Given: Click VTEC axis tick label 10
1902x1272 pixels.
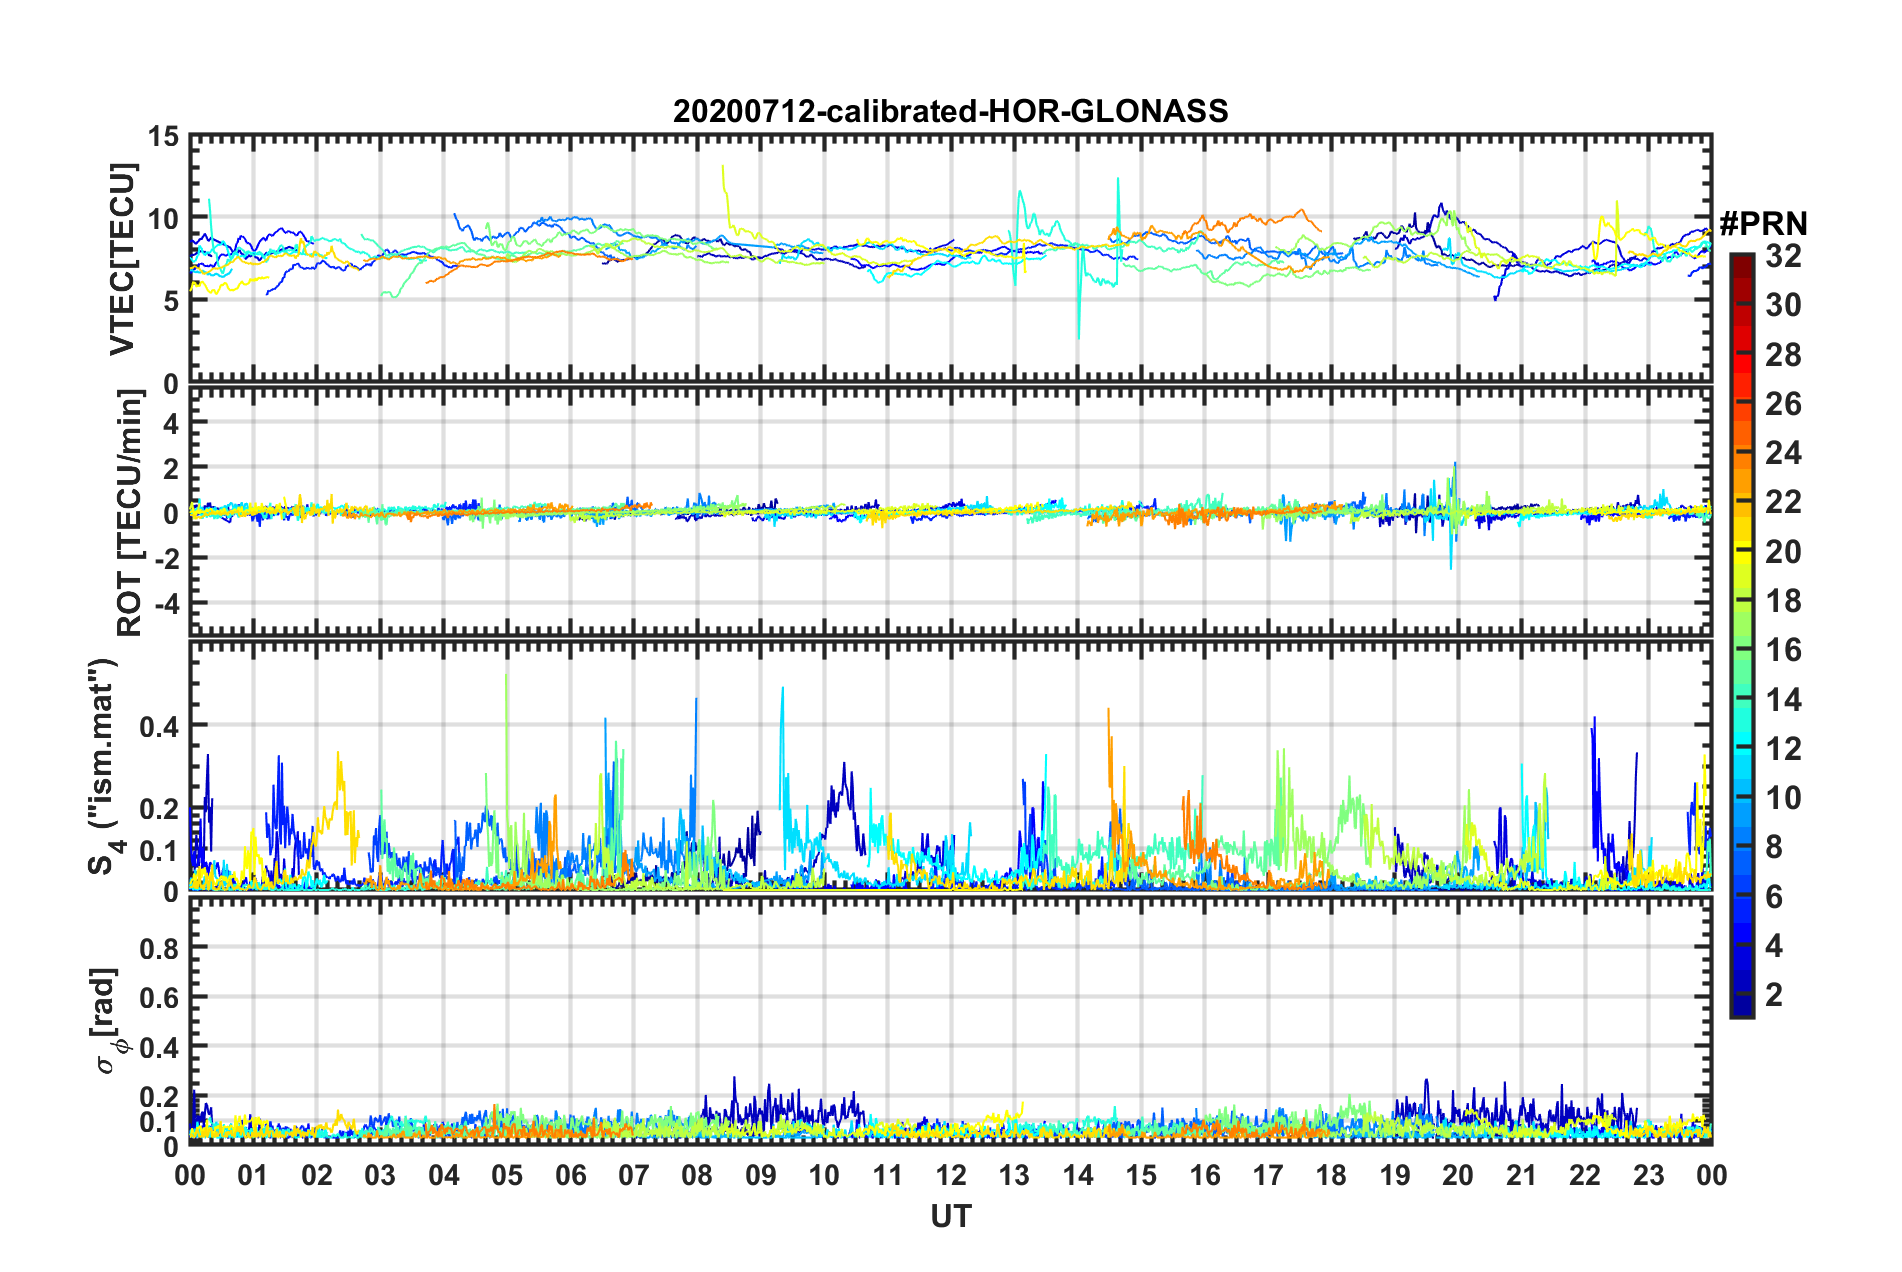Looking at the screenshot, I should tap(163, 219).
